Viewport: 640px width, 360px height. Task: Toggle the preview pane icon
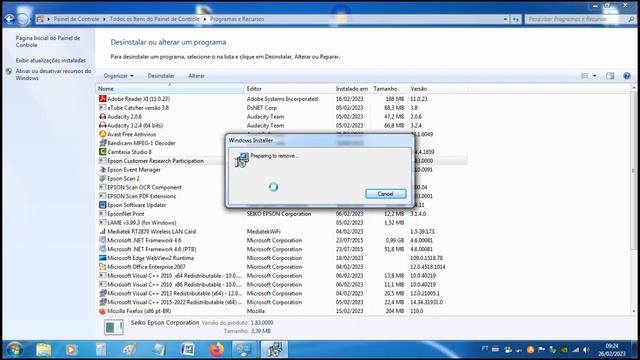pos(610,76)
